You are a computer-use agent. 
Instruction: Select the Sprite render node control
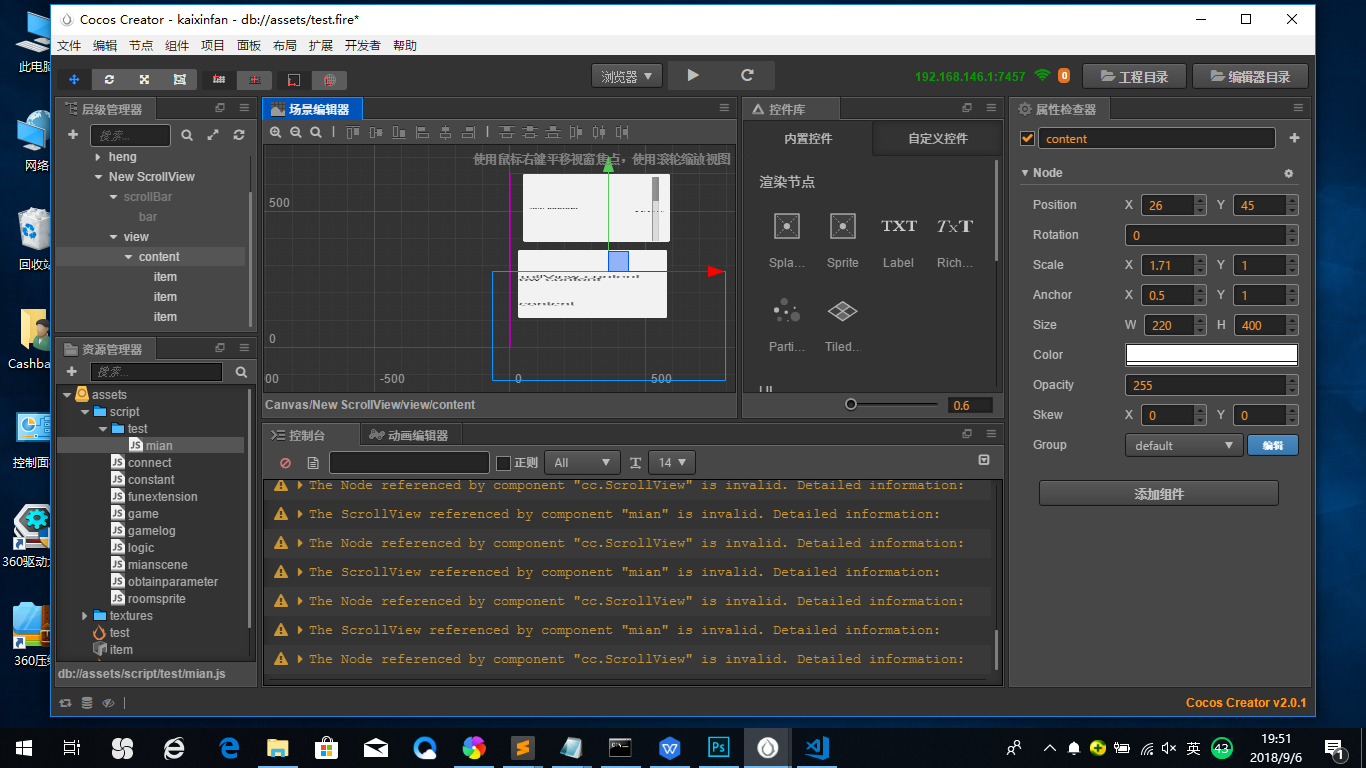point(842,227)
